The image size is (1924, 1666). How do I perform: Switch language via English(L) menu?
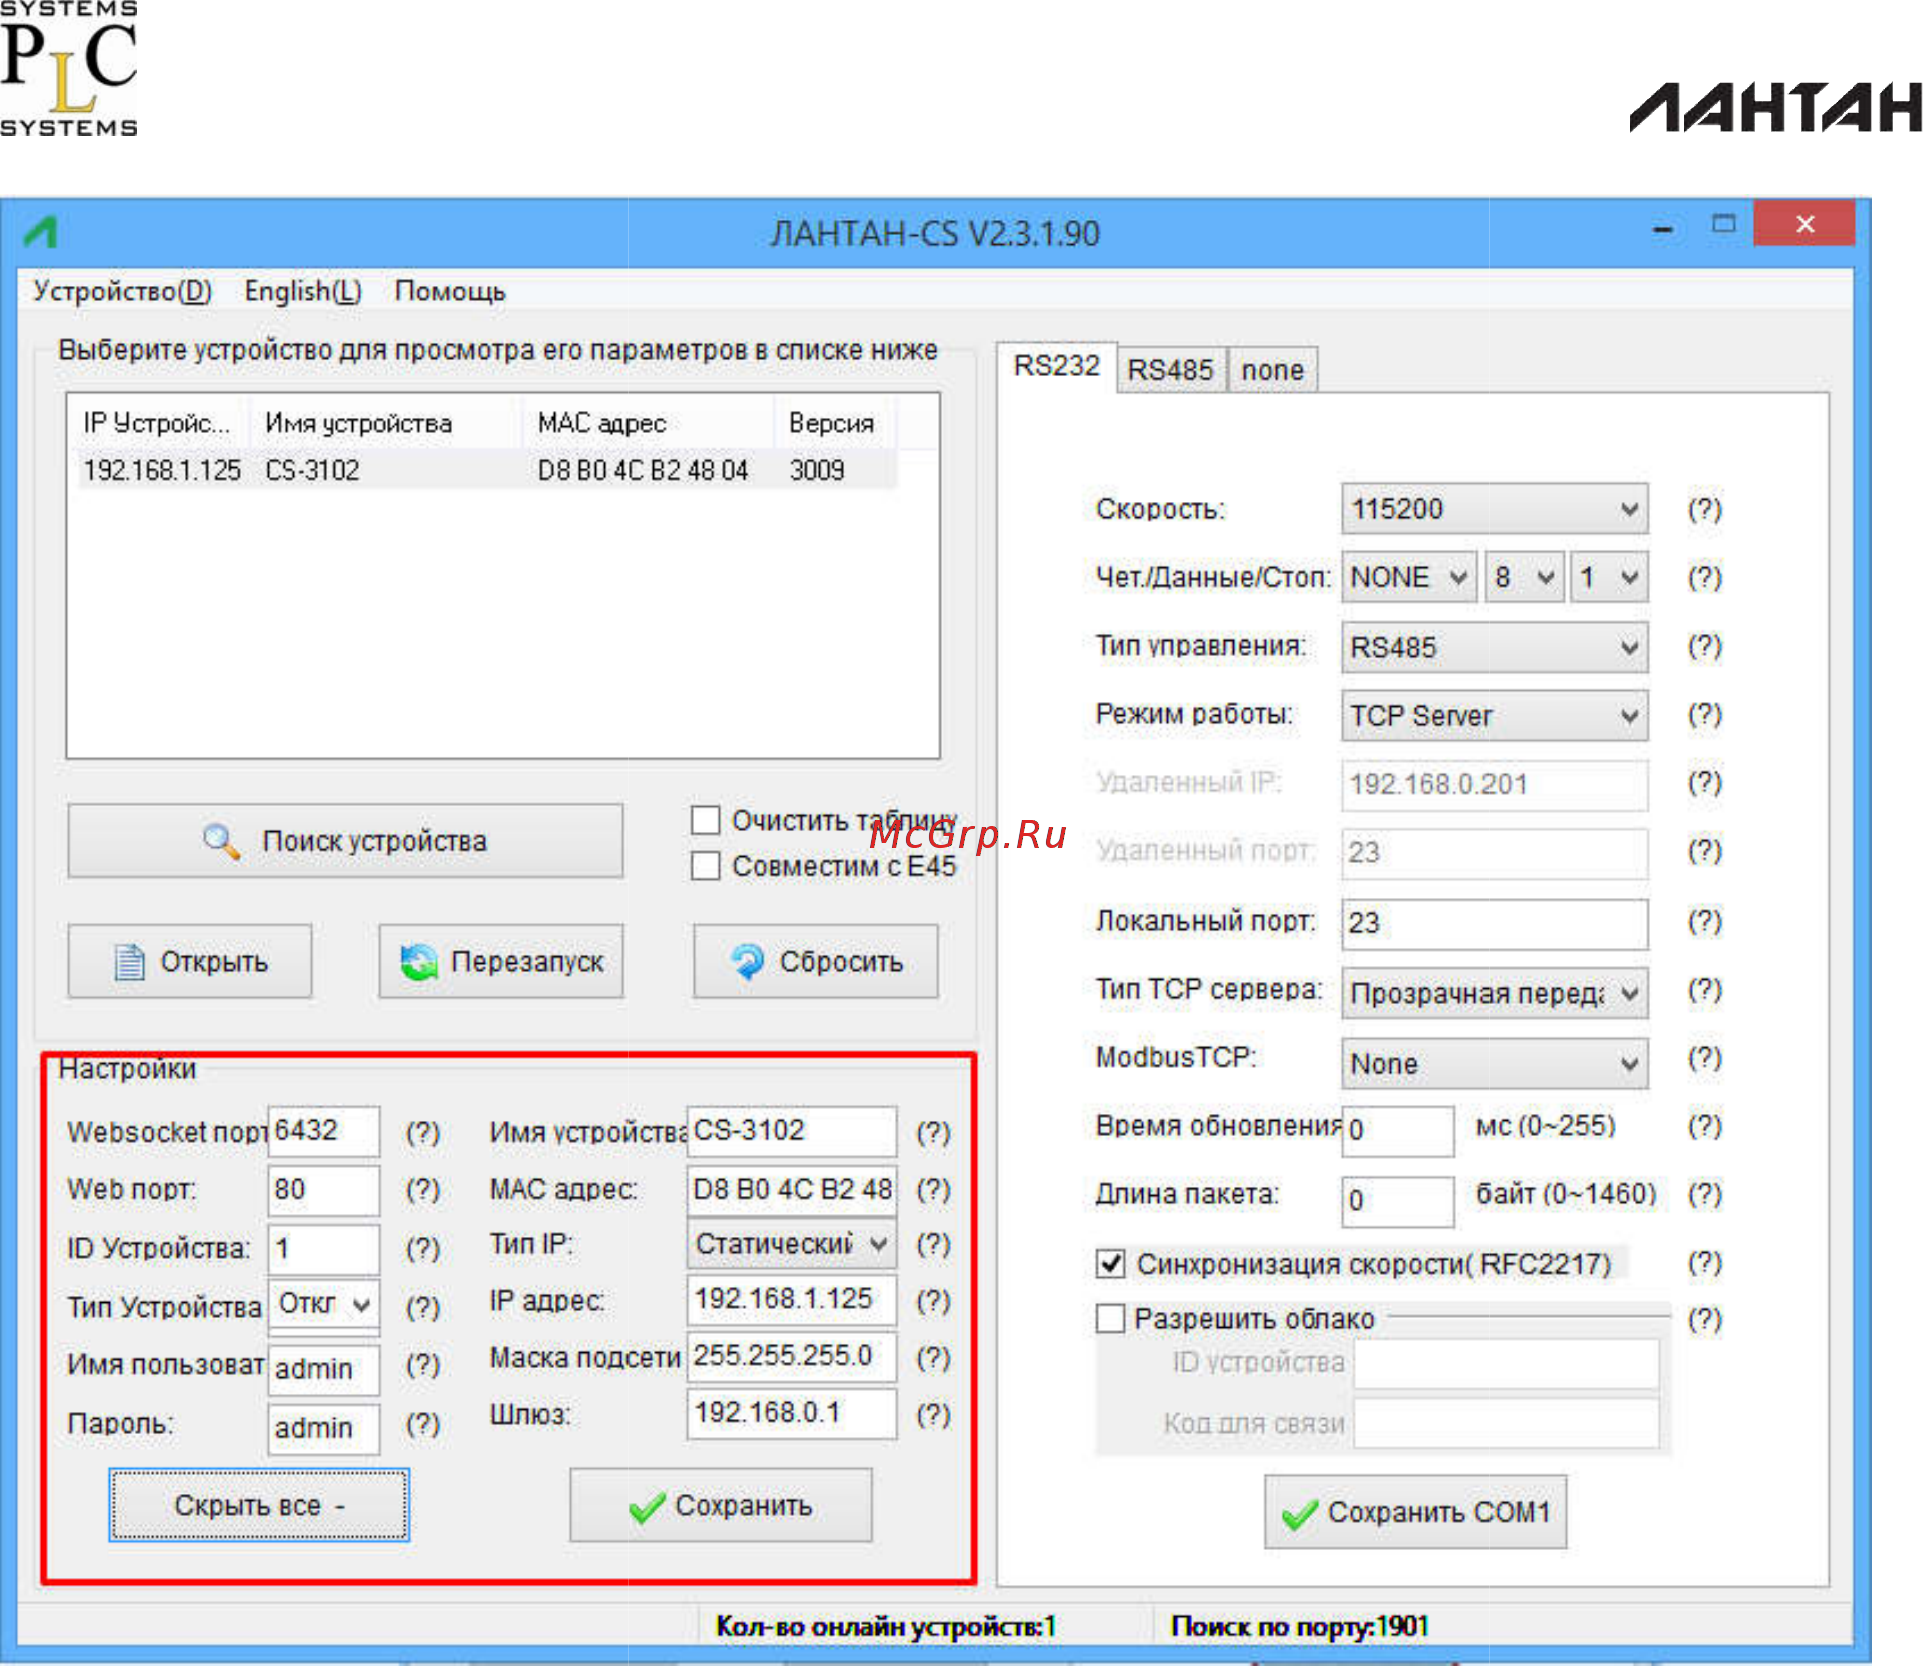(303, 292)
